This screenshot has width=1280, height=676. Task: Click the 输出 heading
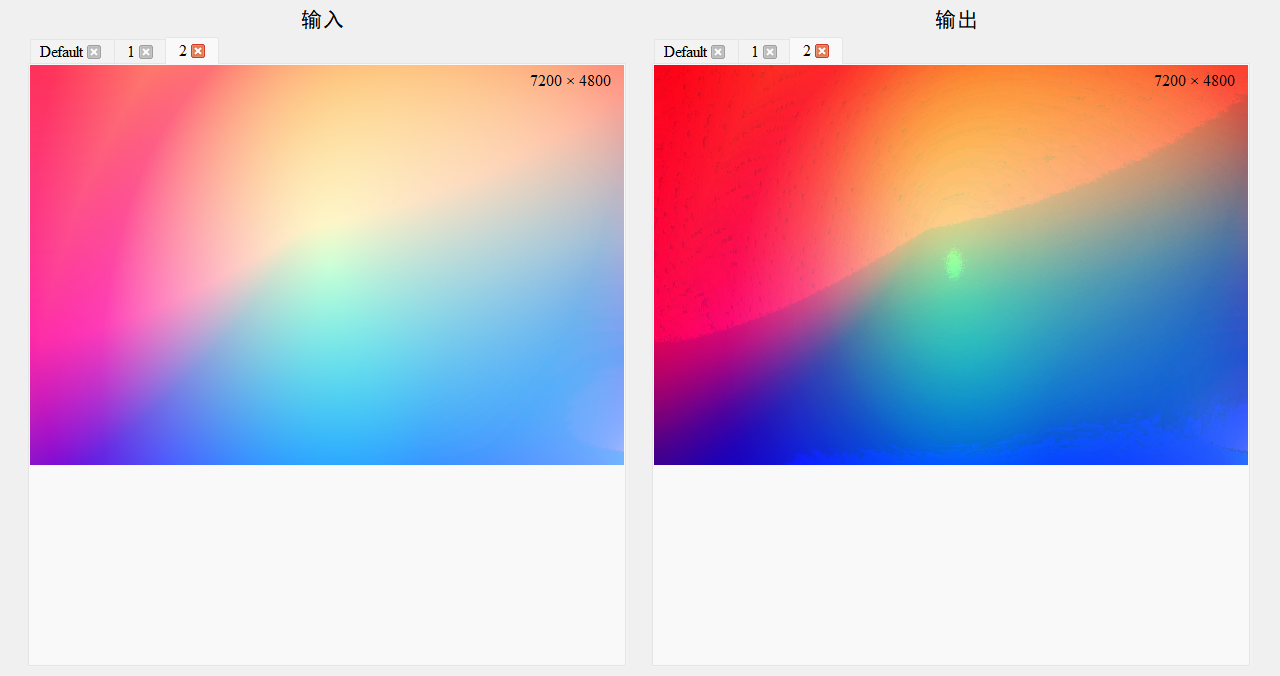(956, 20)
